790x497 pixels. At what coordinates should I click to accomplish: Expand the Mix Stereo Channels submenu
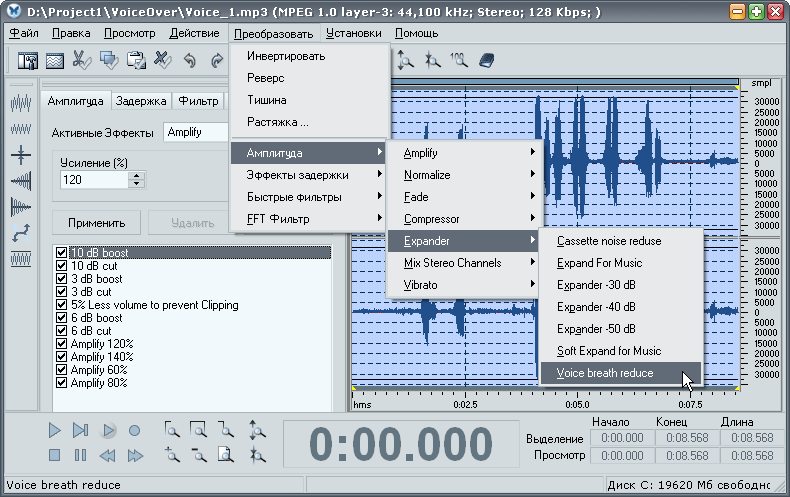click(x=464, y=263)
